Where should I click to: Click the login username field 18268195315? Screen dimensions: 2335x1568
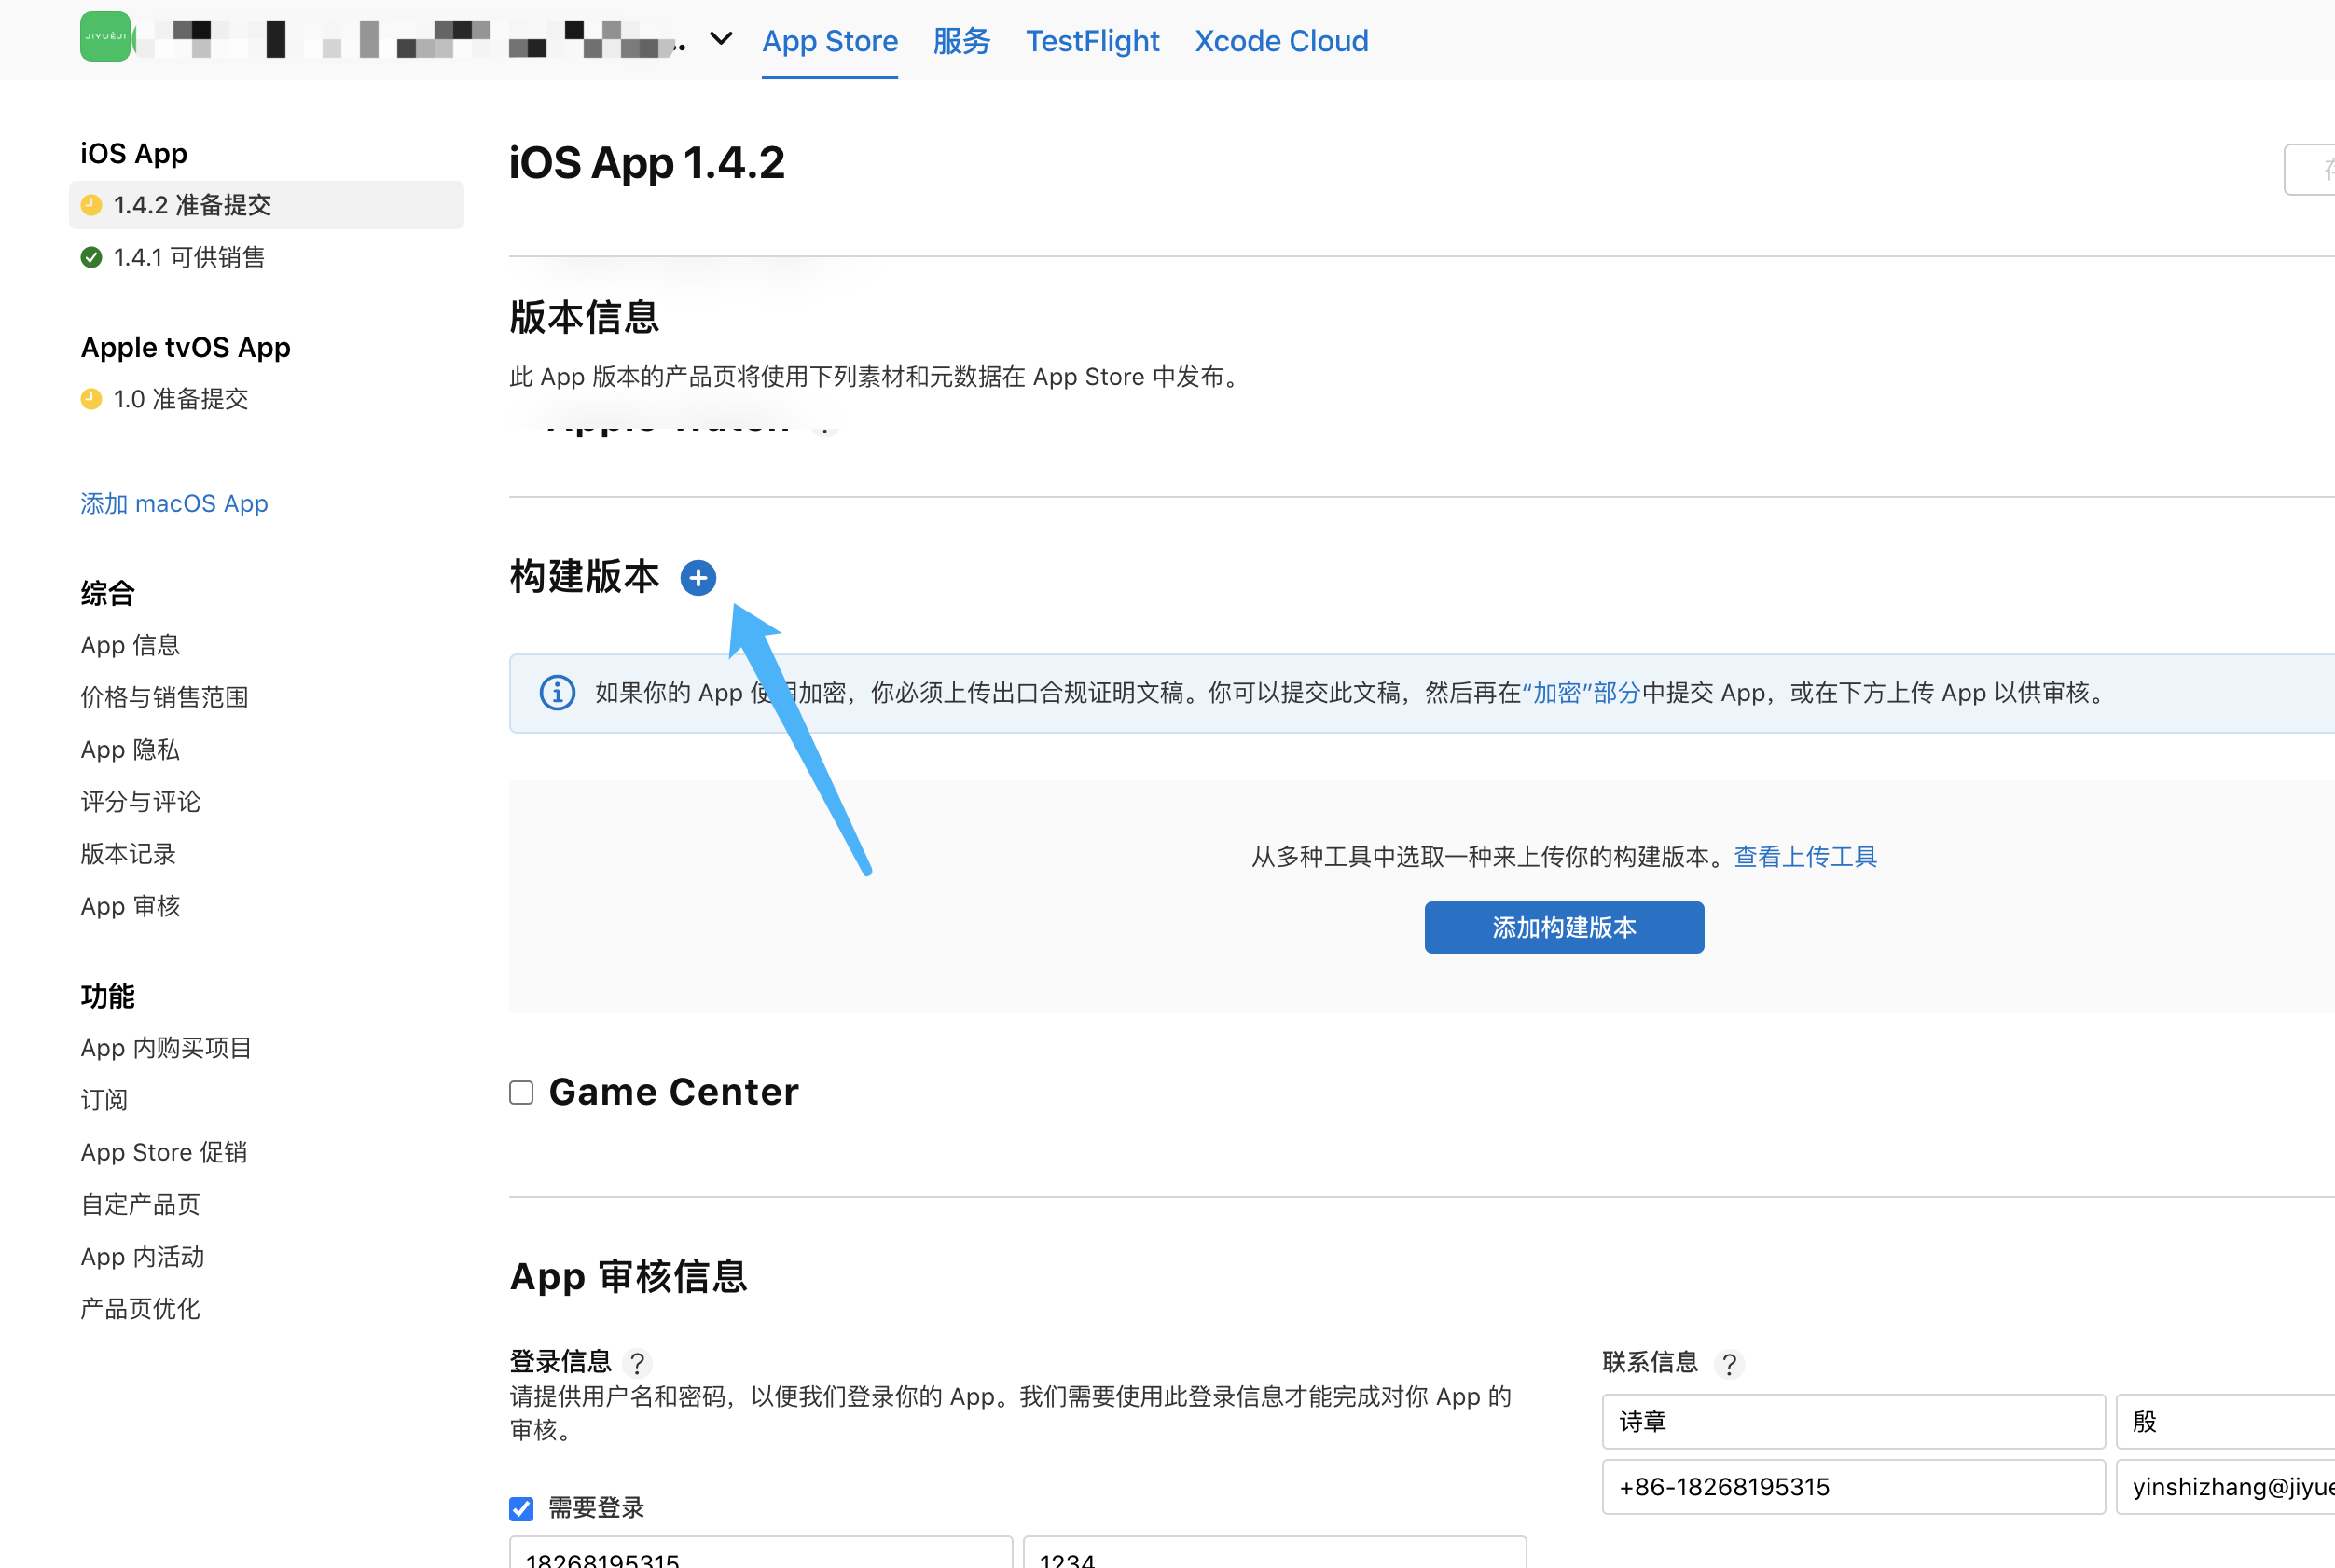761,1552
